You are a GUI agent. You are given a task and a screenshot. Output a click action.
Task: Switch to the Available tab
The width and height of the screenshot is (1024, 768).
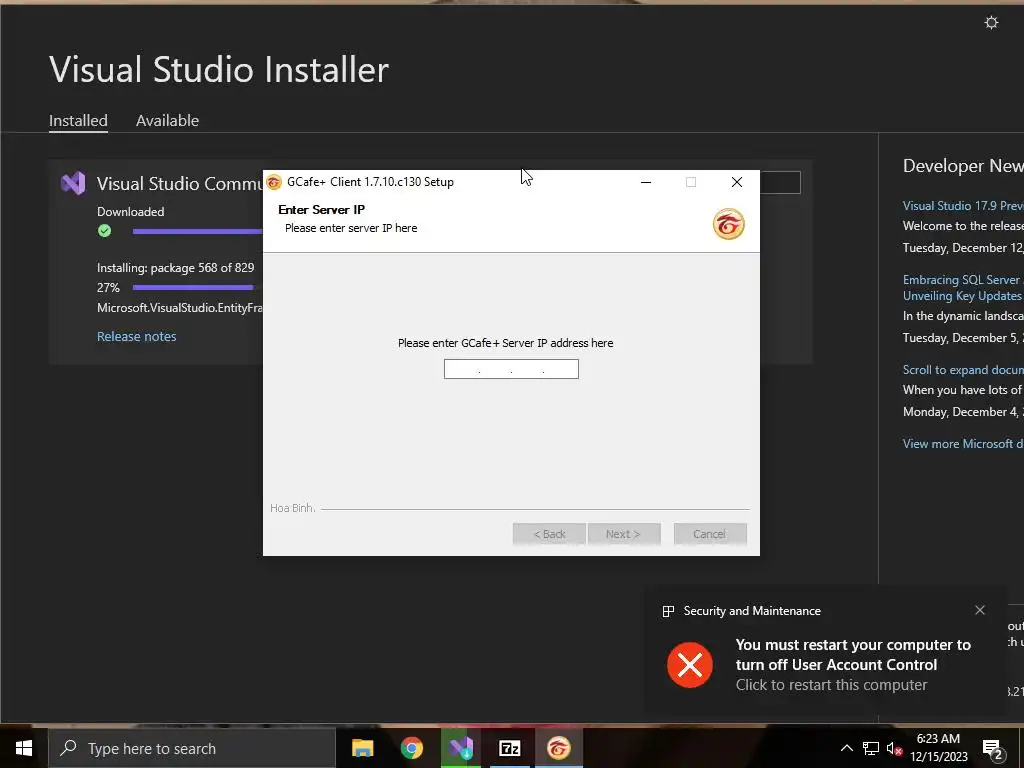pos(167,121)
